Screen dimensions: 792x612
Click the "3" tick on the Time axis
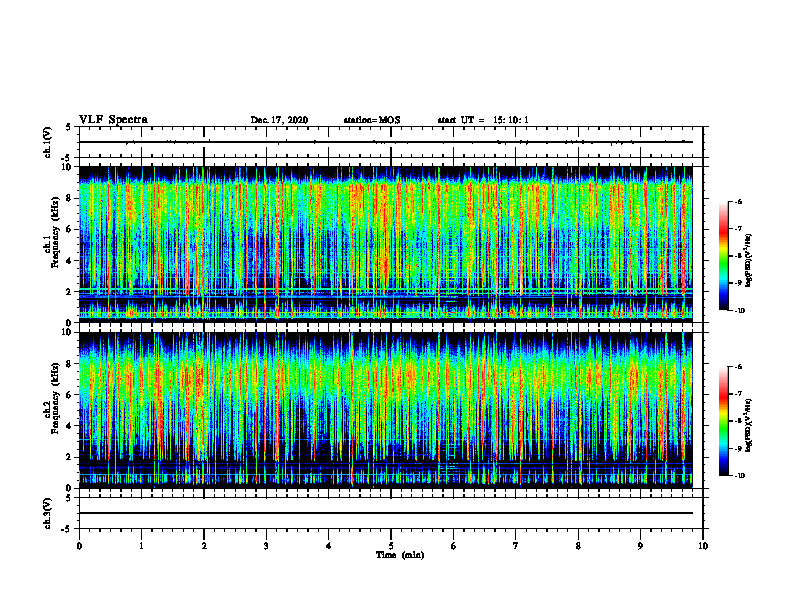[x=266, y=546]
